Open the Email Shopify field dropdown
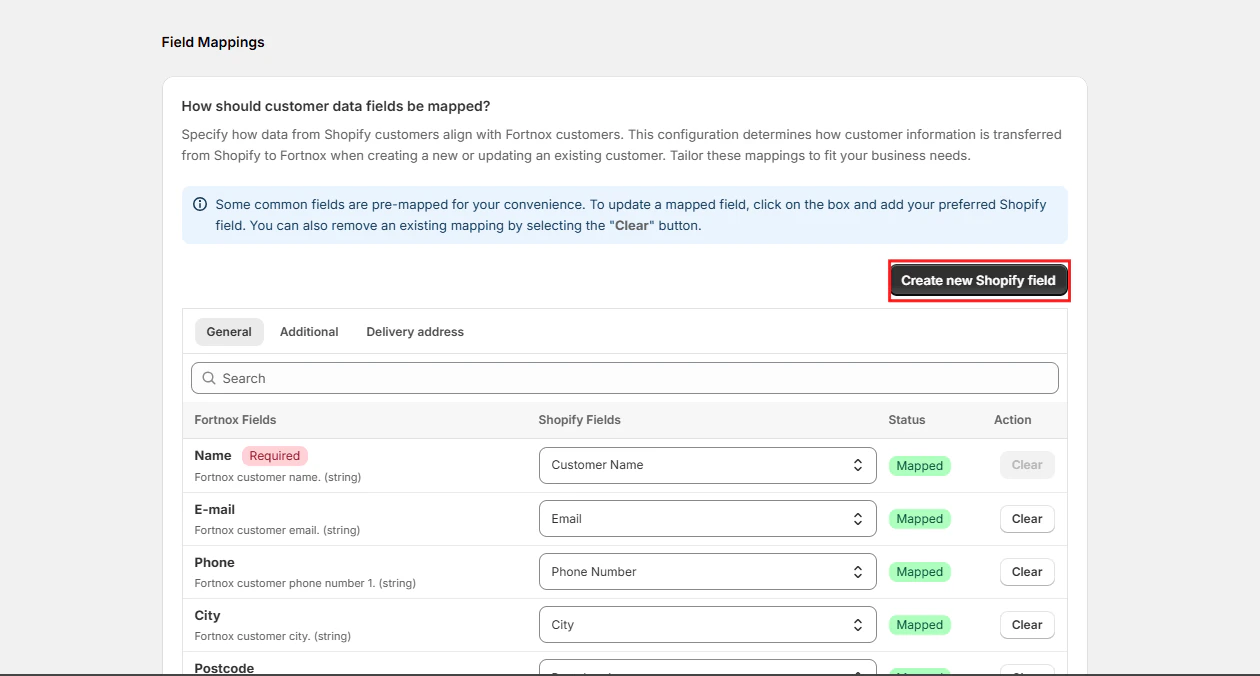The width and height of the screenshot is (1260, 676). (x=708, y=519)
